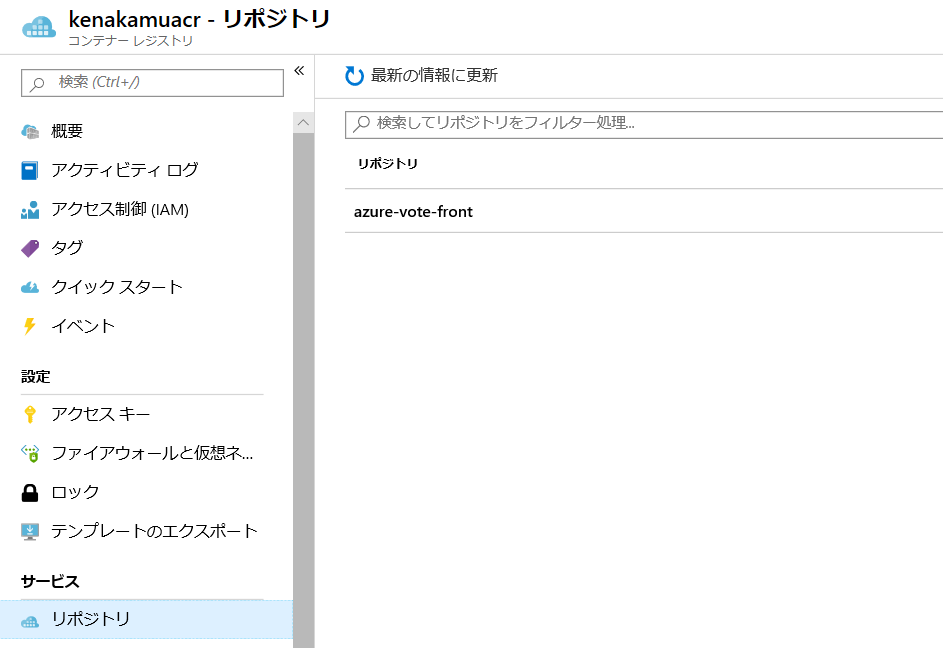
Task: Open the 概要 (Overview) page
Action: pos(70,130)
